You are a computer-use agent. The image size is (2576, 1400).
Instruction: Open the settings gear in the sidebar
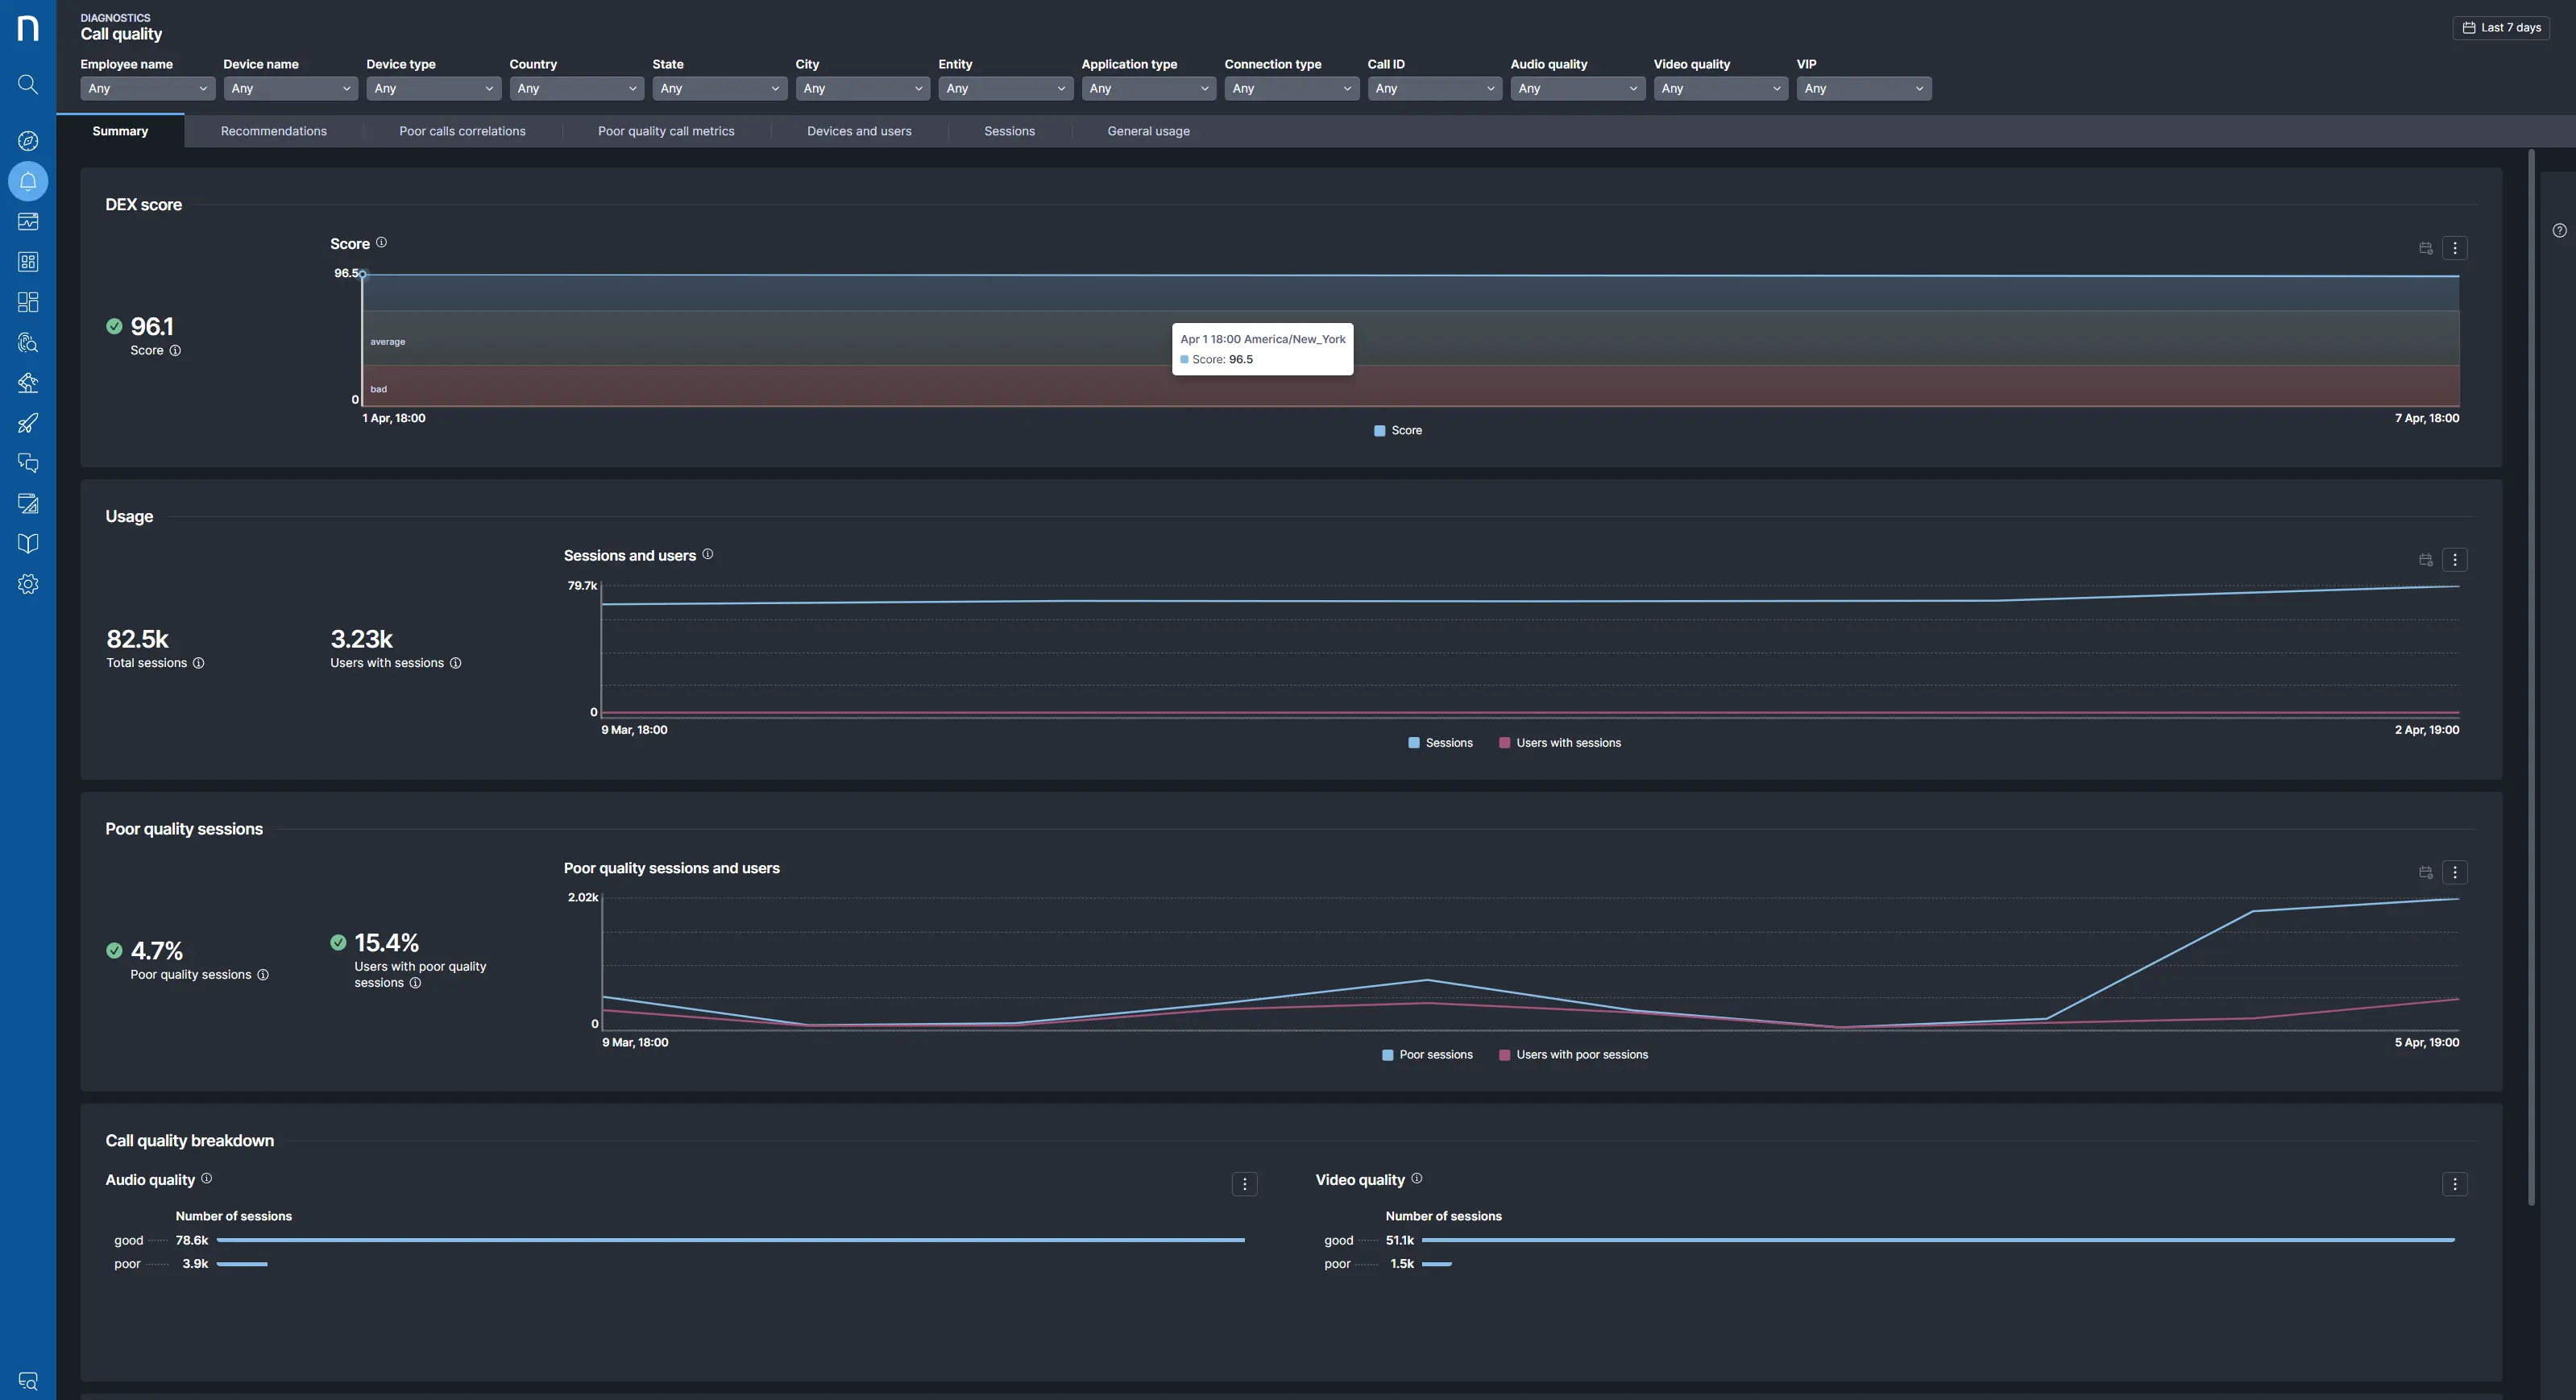(28, 584)
